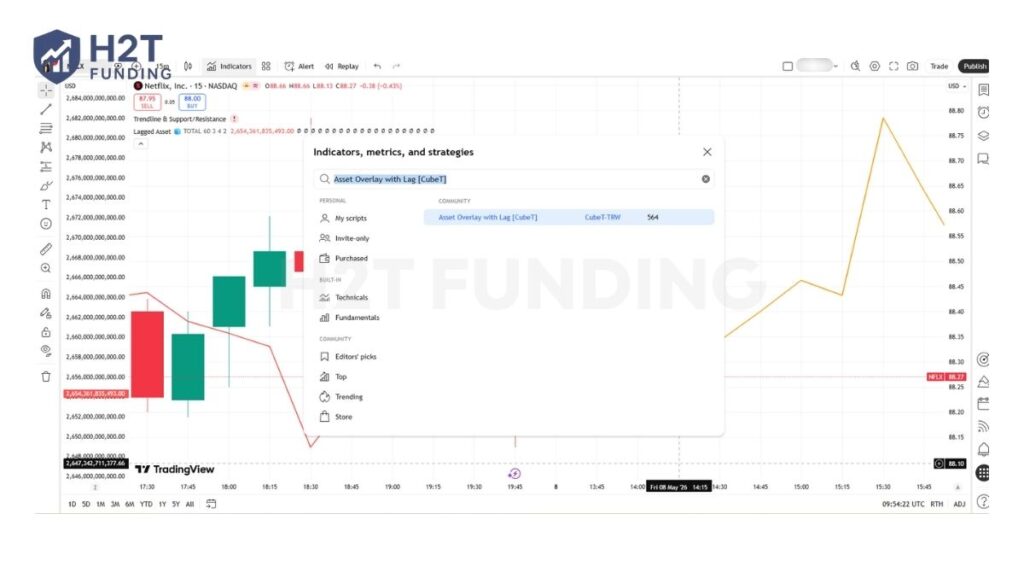Click the Trade button

click(x=939, y=66)
